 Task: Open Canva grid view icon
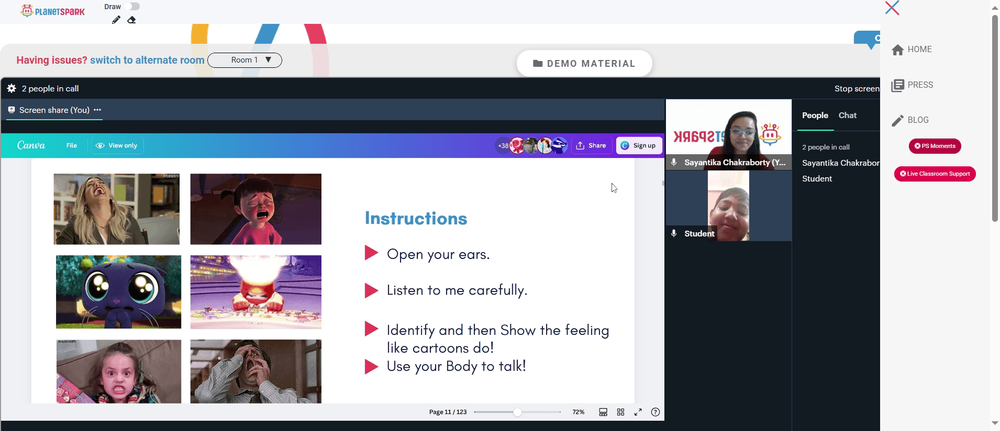click(x=620, y=412)
